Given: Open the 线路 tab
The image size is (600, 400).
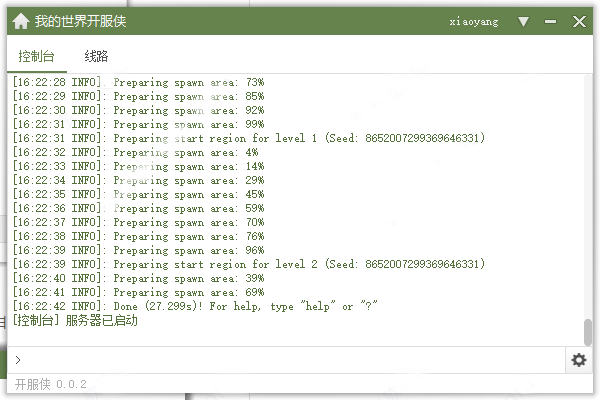Looking at the screenshot, I should (96, 57).
